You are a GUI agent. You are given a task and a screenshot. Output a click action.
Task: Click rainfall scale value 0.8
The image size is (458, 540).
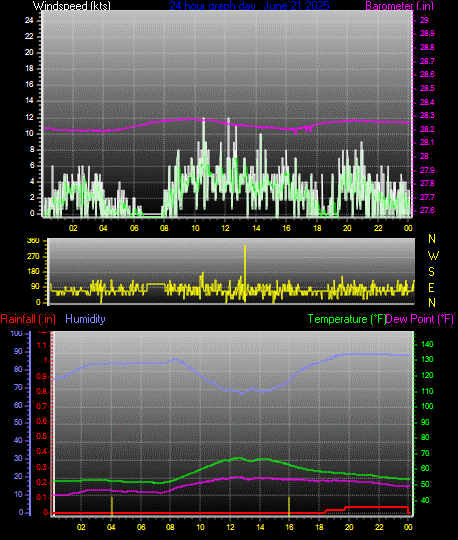click(x=42, y=391)
